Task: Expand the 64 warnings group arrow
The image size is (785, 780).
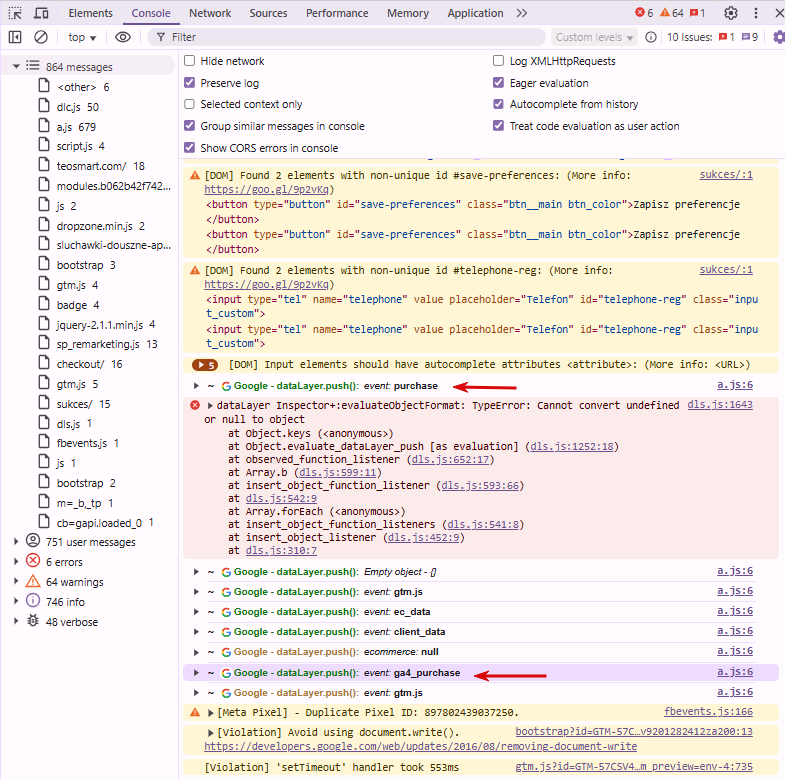Action: [x=16, y=581]
